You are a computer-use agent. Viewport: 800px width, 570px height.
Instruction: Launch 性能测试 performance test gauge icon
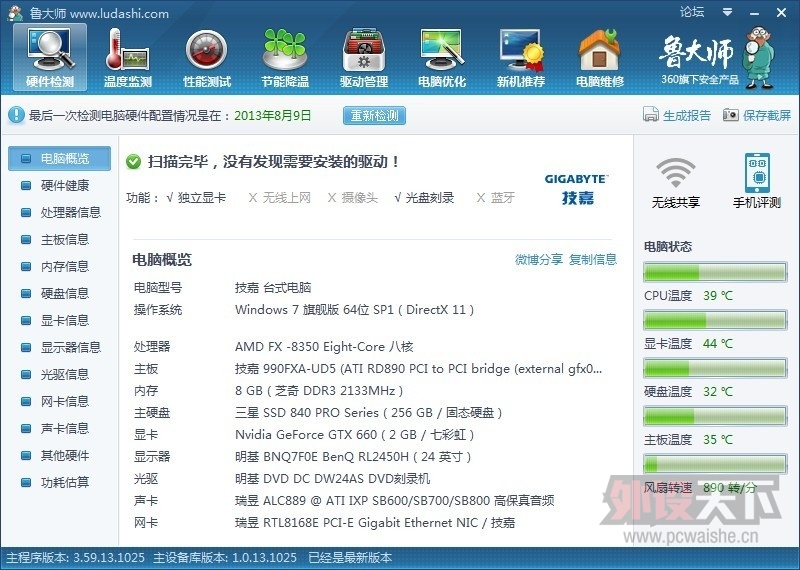[207, 58]
